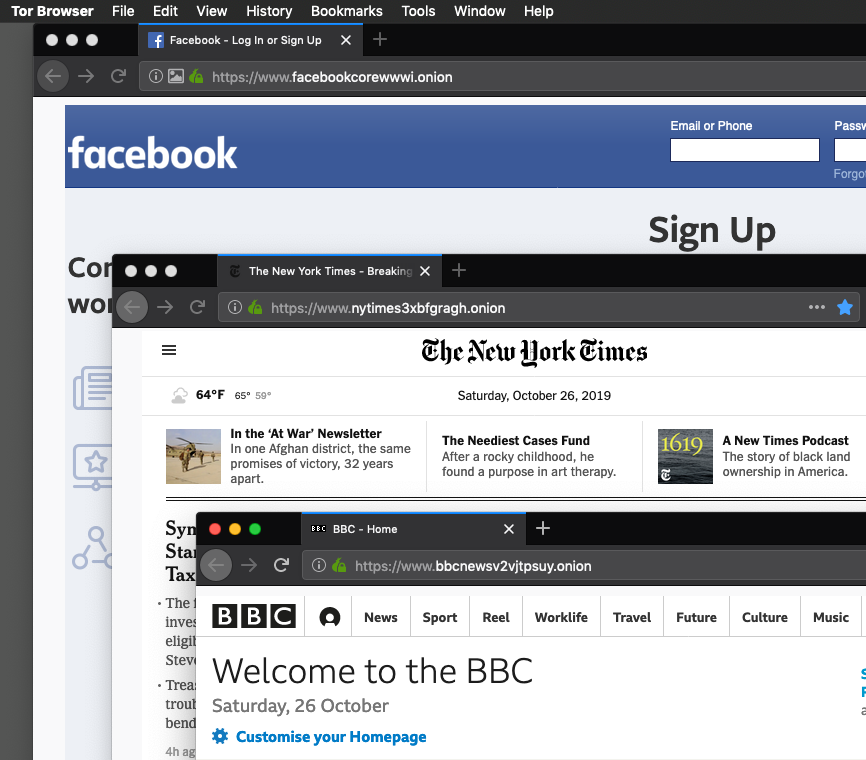Open a new tab in BBC window
Image resolution: width=866 pixels, height=760 pixels.
click(x=542, y=528)
